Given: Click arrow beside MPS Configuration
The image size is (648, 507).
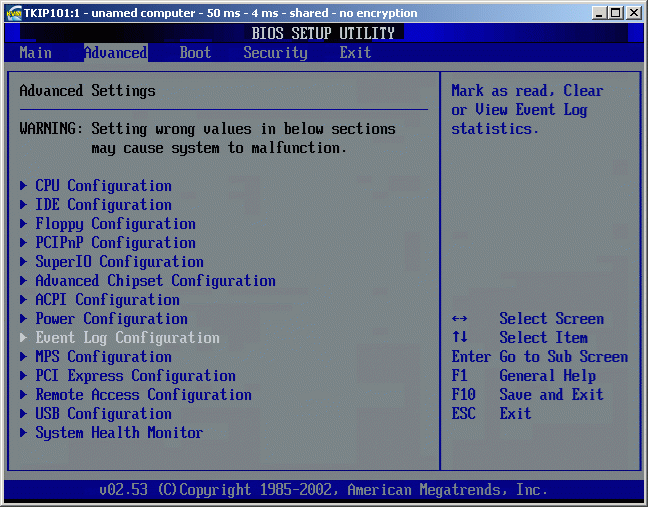Looking at the screenshot, I should pyautogui.click(x=24, y=357).
